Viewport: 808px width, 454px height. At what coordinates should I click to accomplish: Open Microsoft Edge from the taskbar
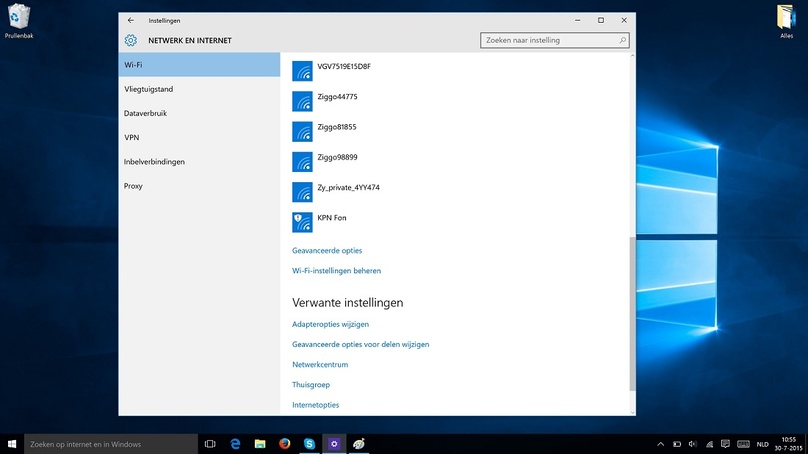click(x=235, y=444)
